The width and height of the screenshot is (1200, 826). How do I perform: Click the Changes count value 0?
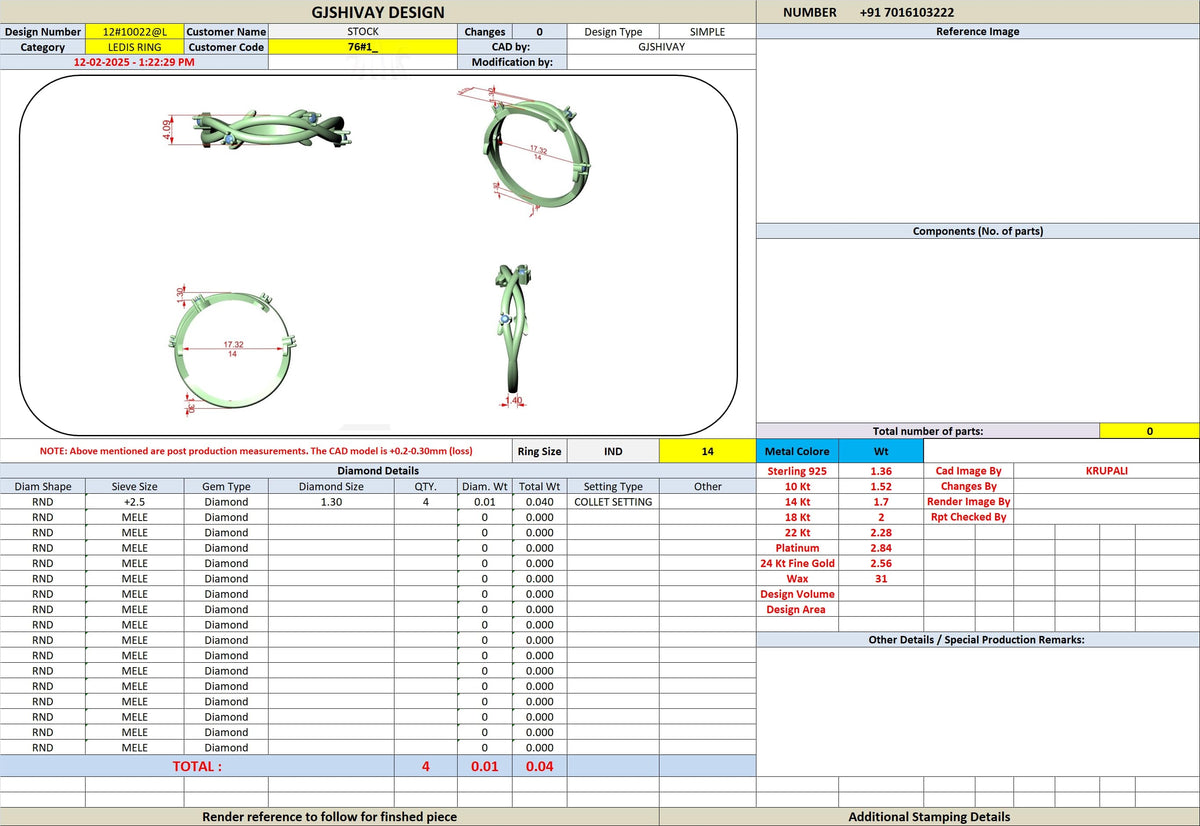point(540,31)
